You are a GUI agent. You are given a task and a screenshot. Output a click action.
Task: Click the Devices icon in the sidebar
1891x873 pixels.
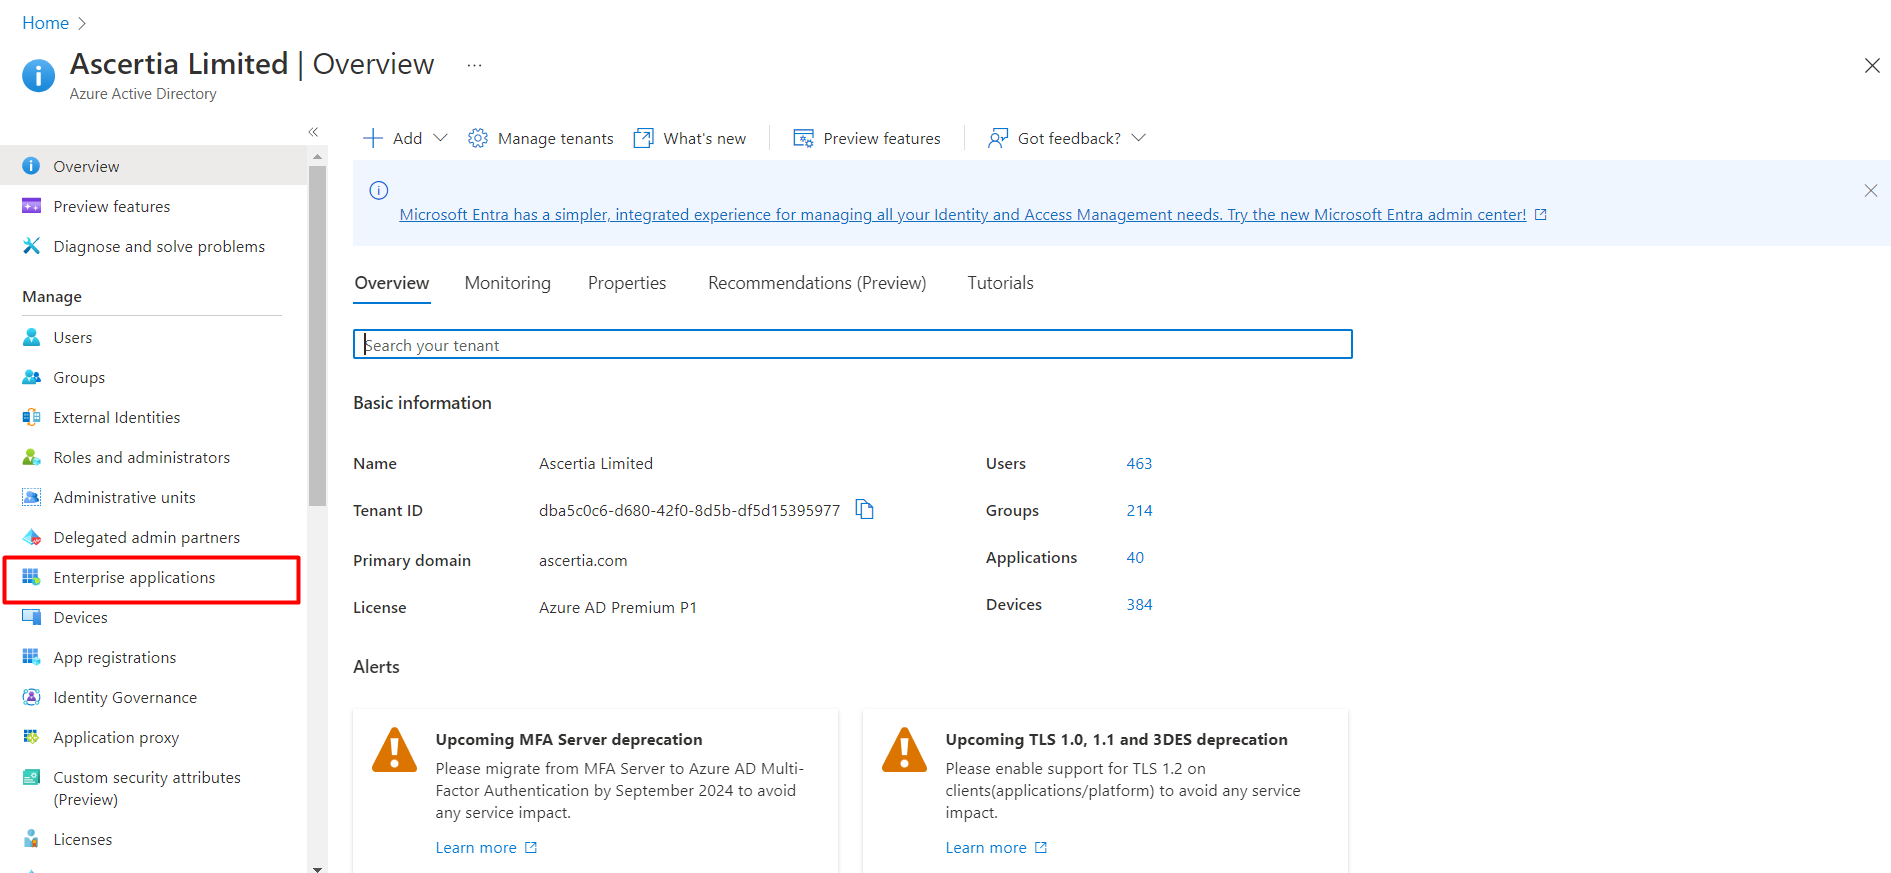click(x=31, y=617)
